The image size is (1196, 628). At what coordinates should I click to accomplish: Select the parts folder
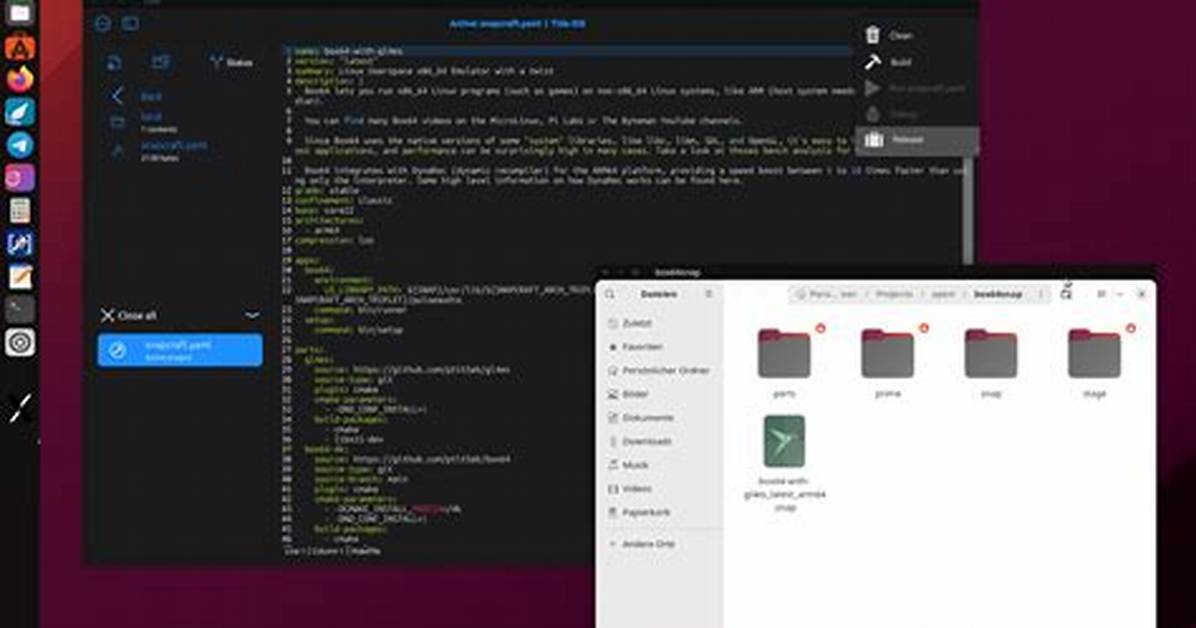point(784,361)
